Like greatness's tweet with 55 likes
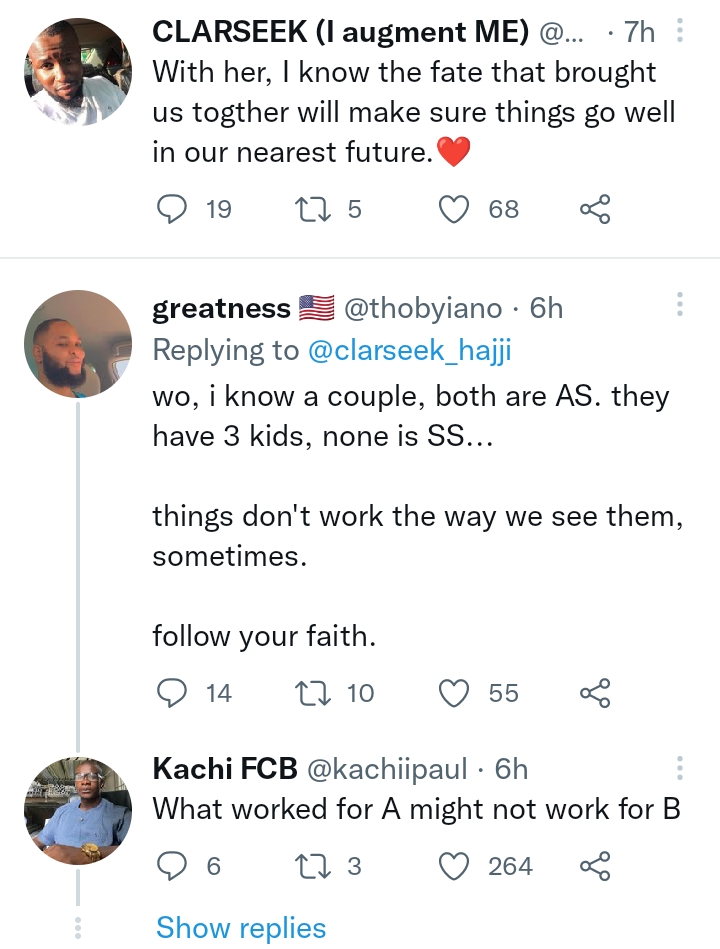720x949 pixels. tap(456, 693)
